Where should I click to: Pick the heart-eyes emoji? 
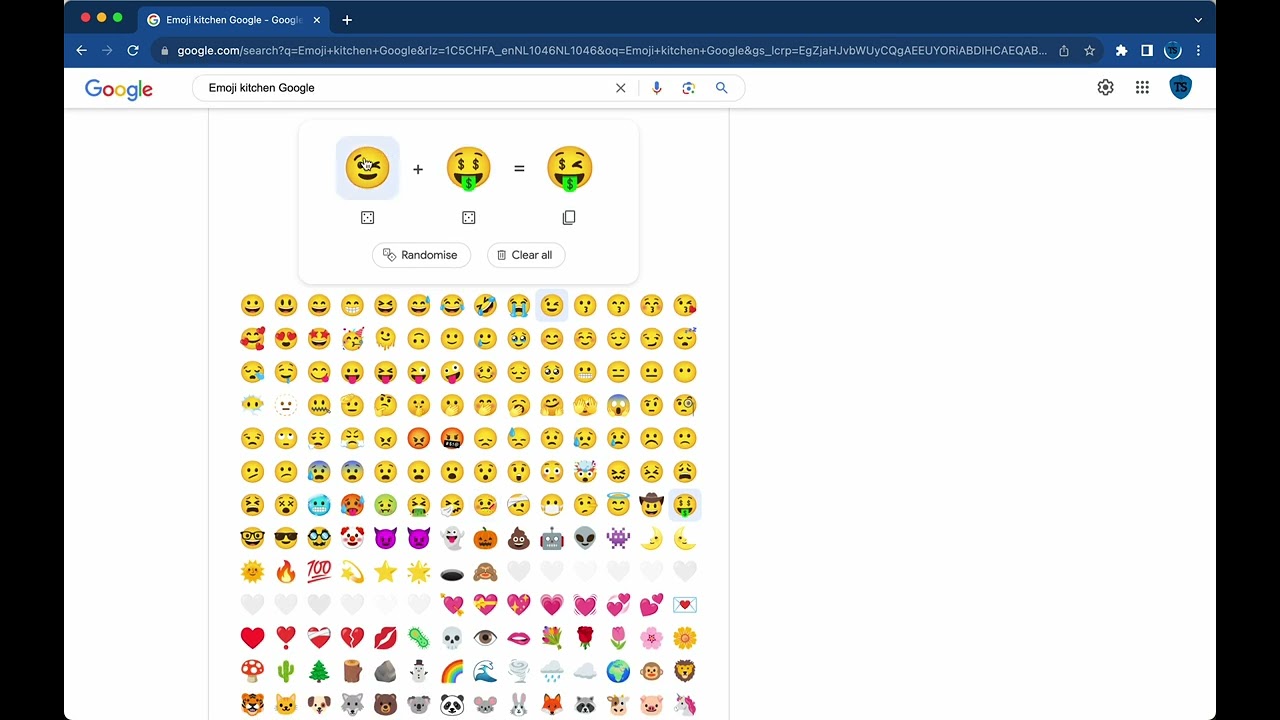285,339
